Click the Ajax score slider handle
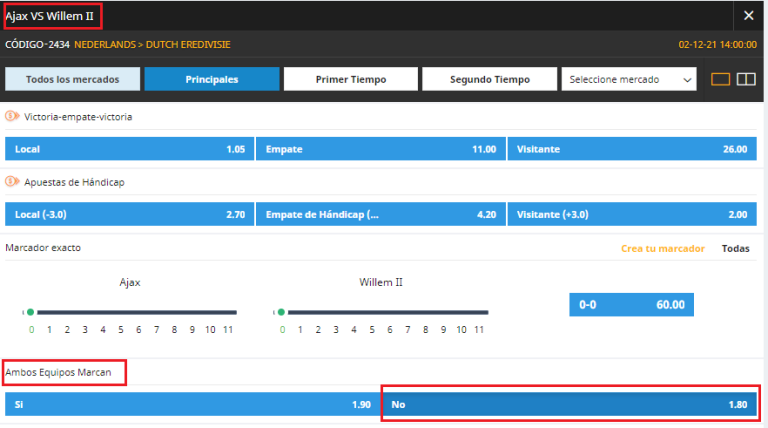The height and width of the screenshot is (428, 768). (x=30, y=312)
